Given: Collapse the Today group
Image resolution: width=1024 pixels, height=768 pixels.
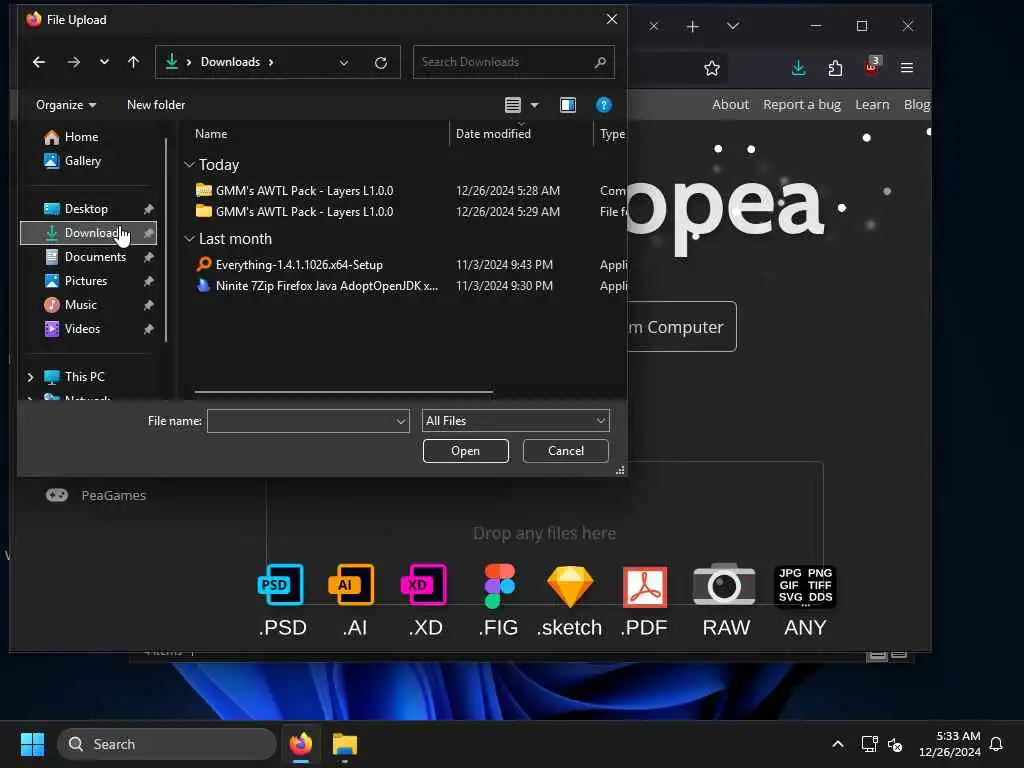Looking at the screenshot, I should tap(189, 165).
